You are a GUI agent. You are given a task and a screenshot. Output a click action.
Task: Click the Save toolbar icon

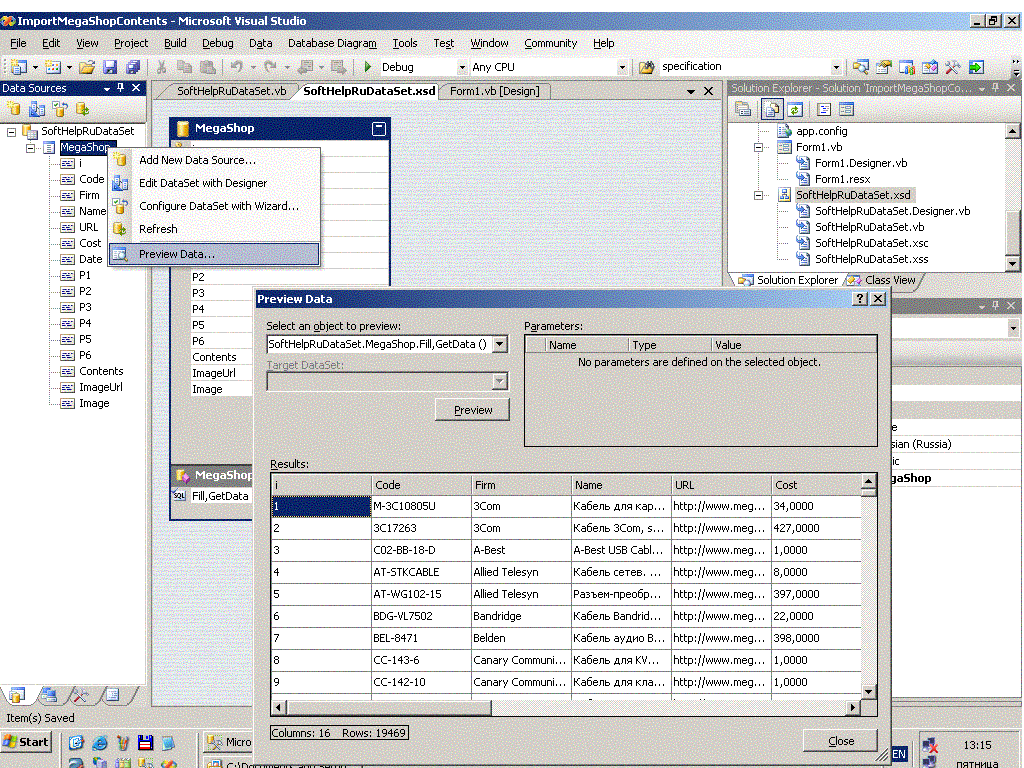(110, 67)
